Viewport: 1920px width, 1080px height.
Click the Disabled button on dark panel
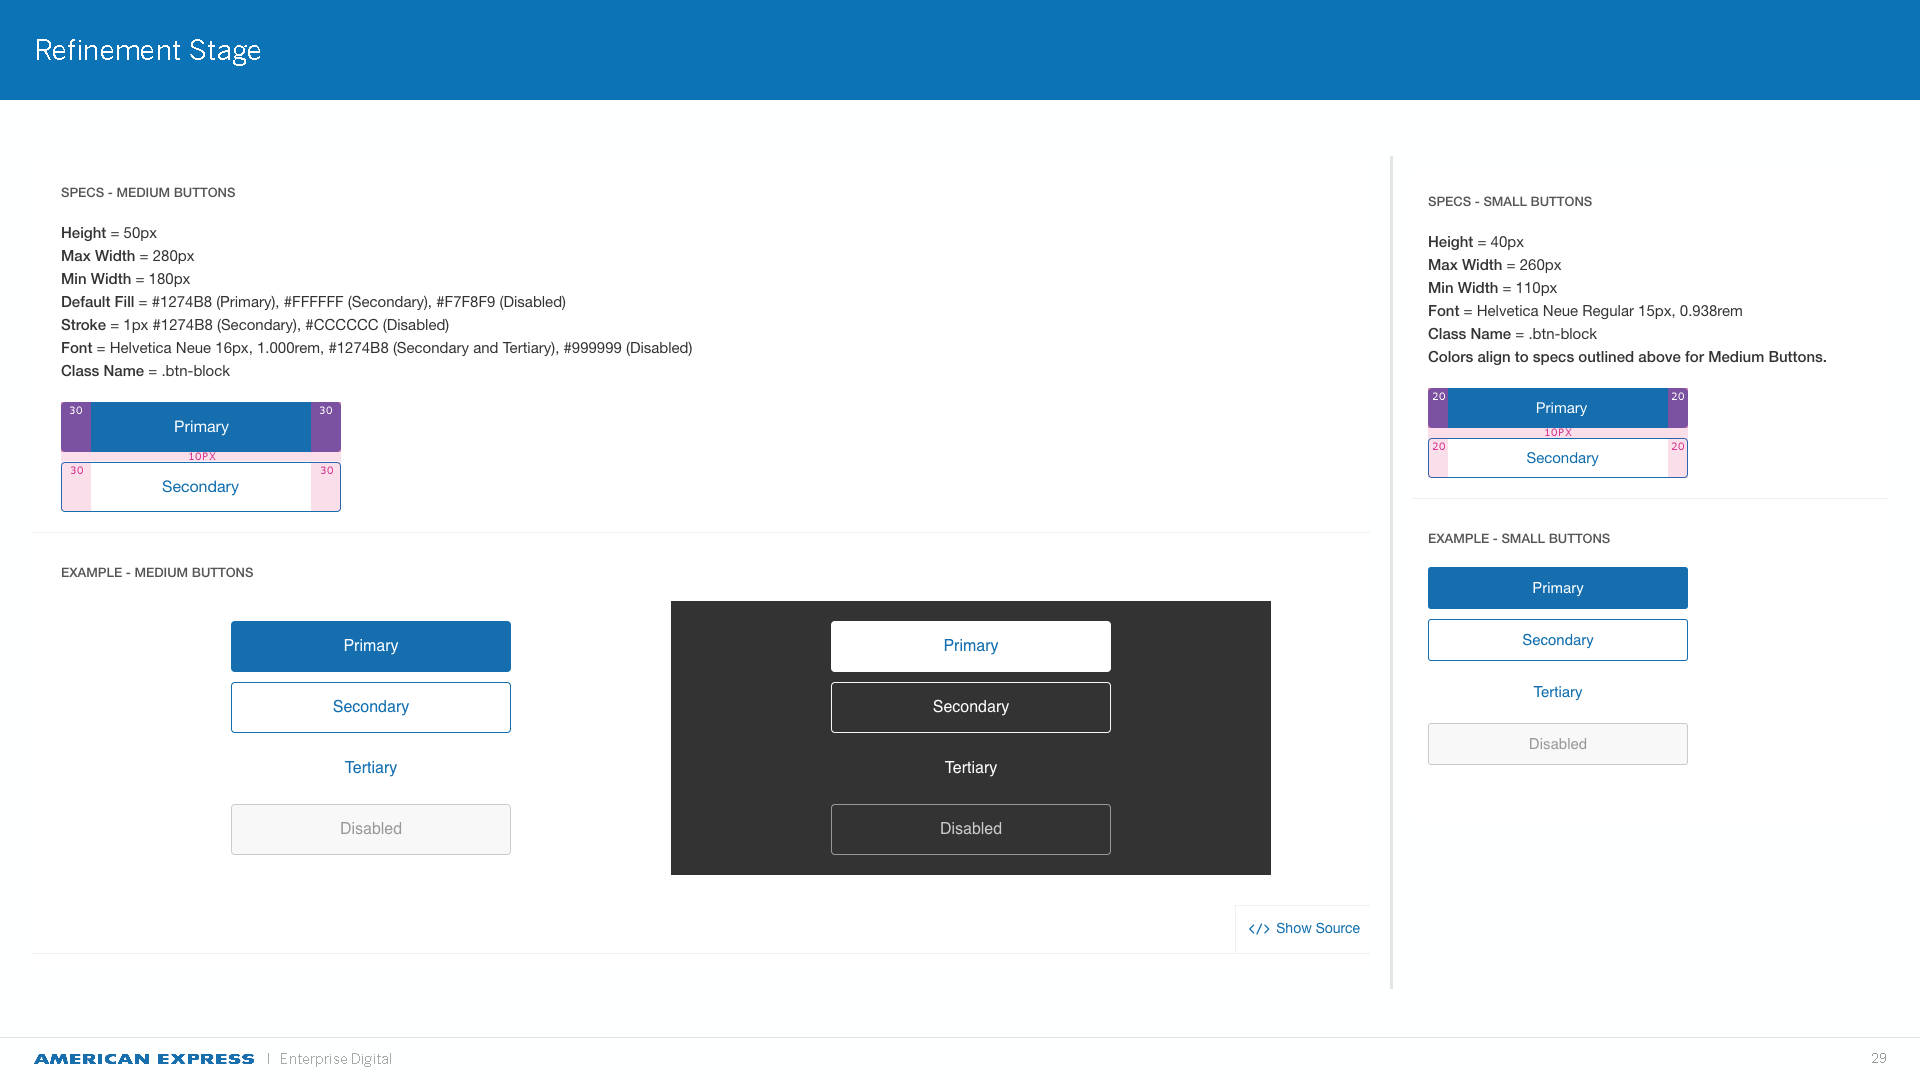coord(970,829)
